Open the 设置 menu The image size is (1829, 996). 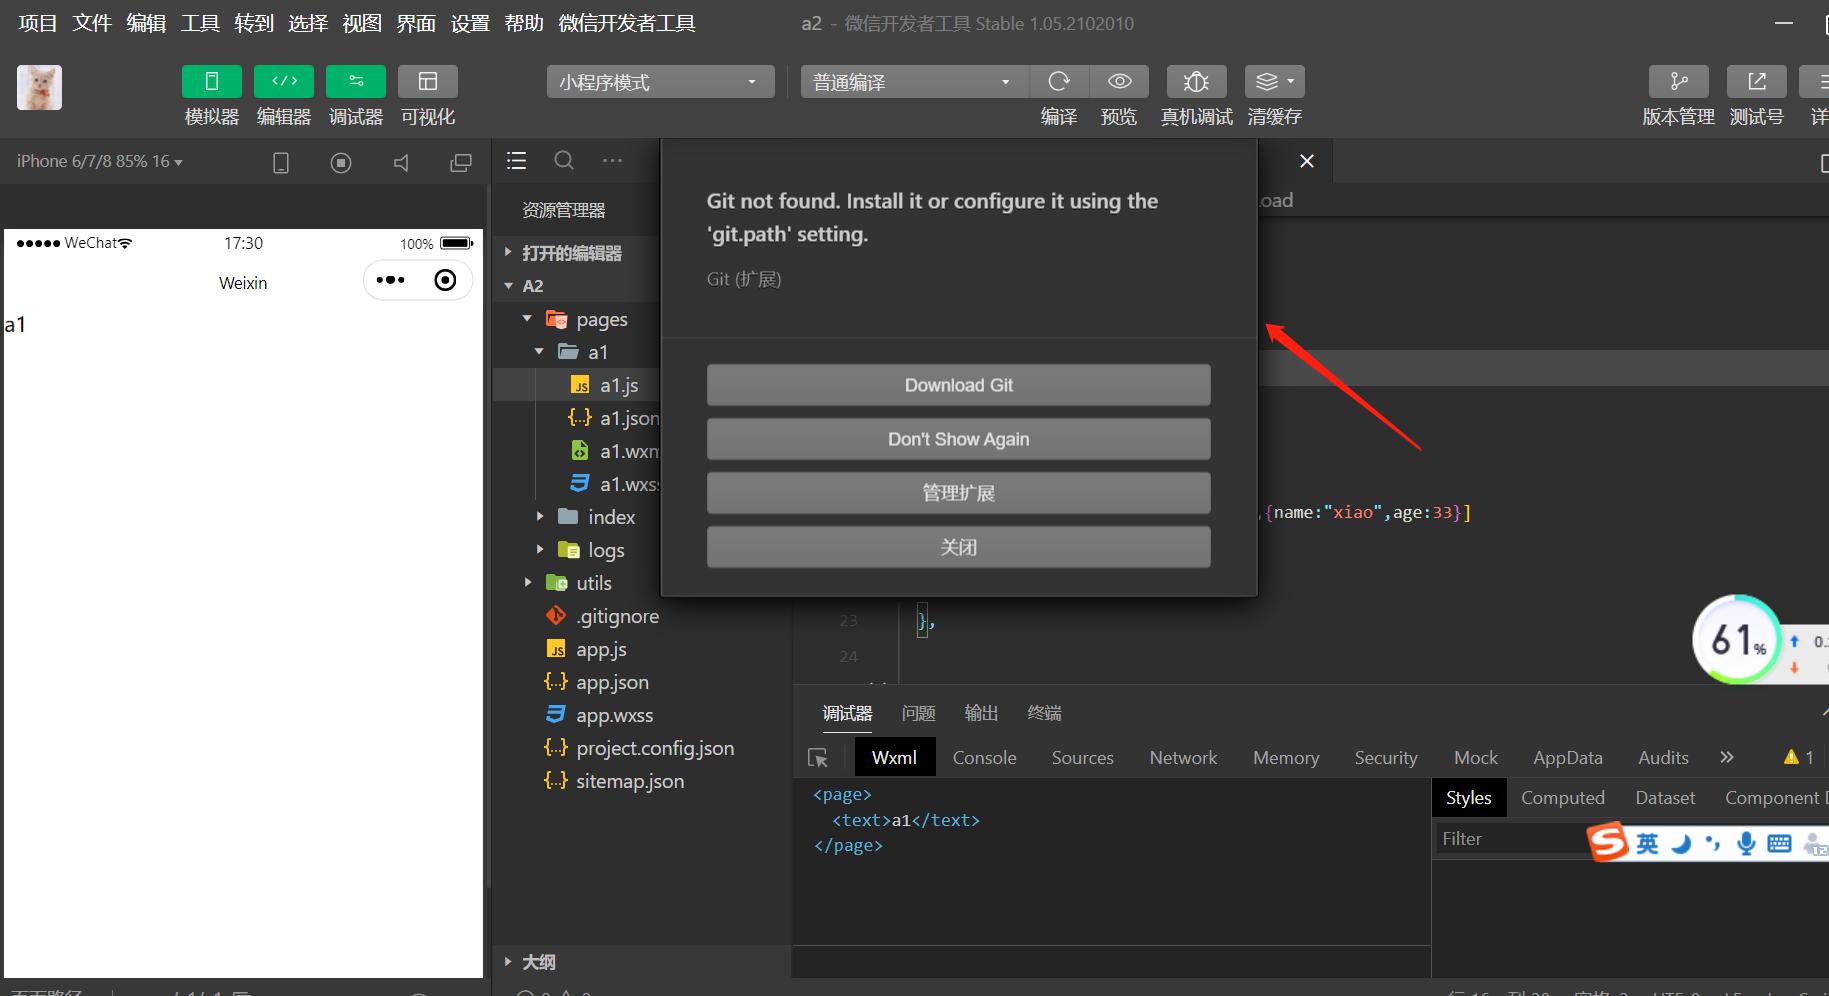pyautogui.click(x=470, y=23)
